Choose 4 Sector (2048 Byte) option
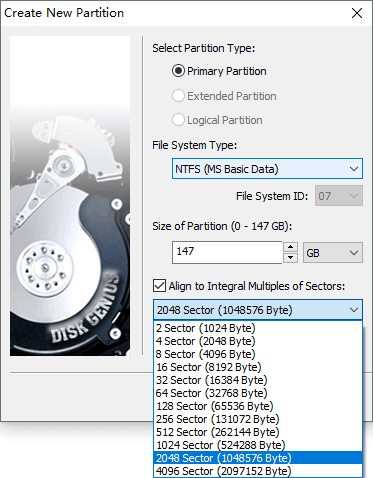The image size is (373, 478). [x=258, y=341]
